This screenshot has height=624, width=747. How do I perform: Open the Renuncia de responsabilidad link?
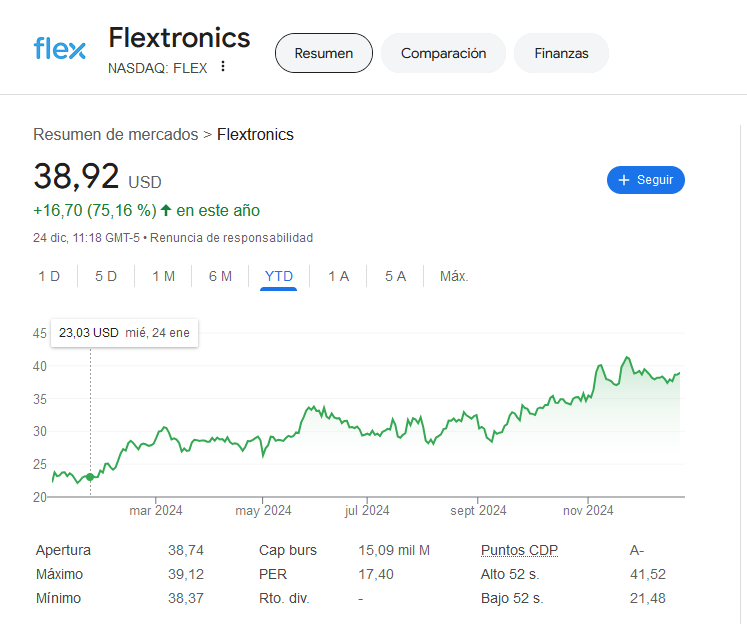pyautogui.click(x=232, y=238)
